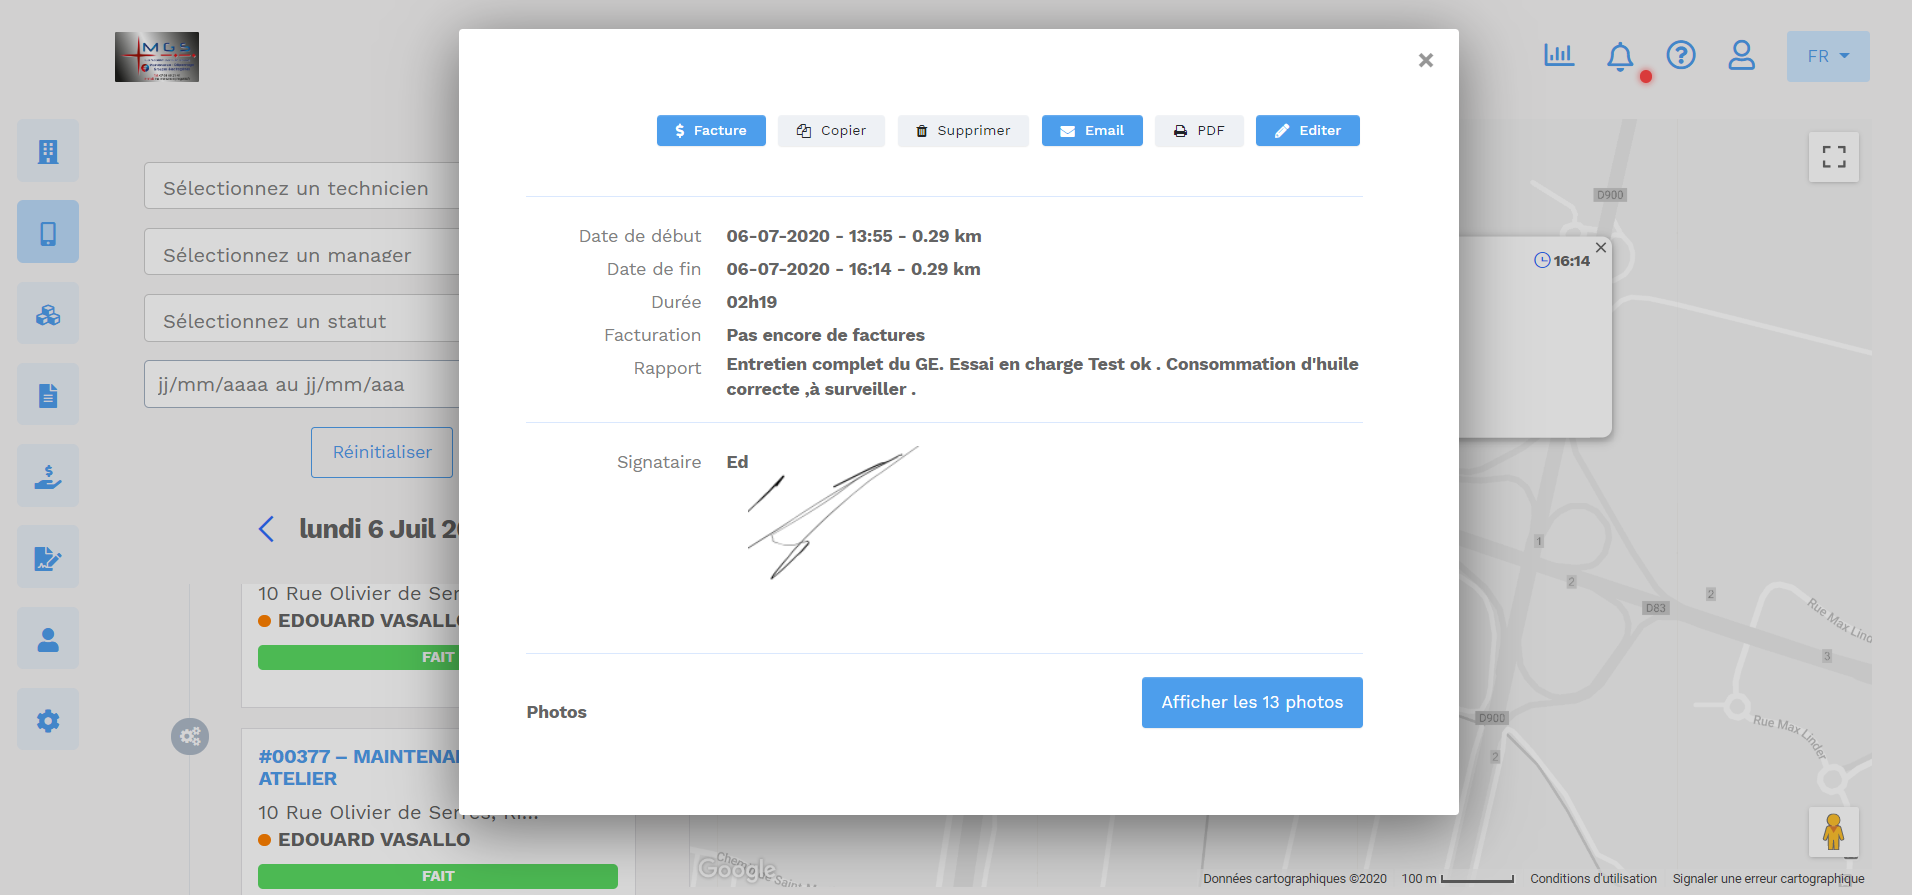1912x895 pixels.
Task: Open the help question mark icon
Action: [x=1681, y=55]
